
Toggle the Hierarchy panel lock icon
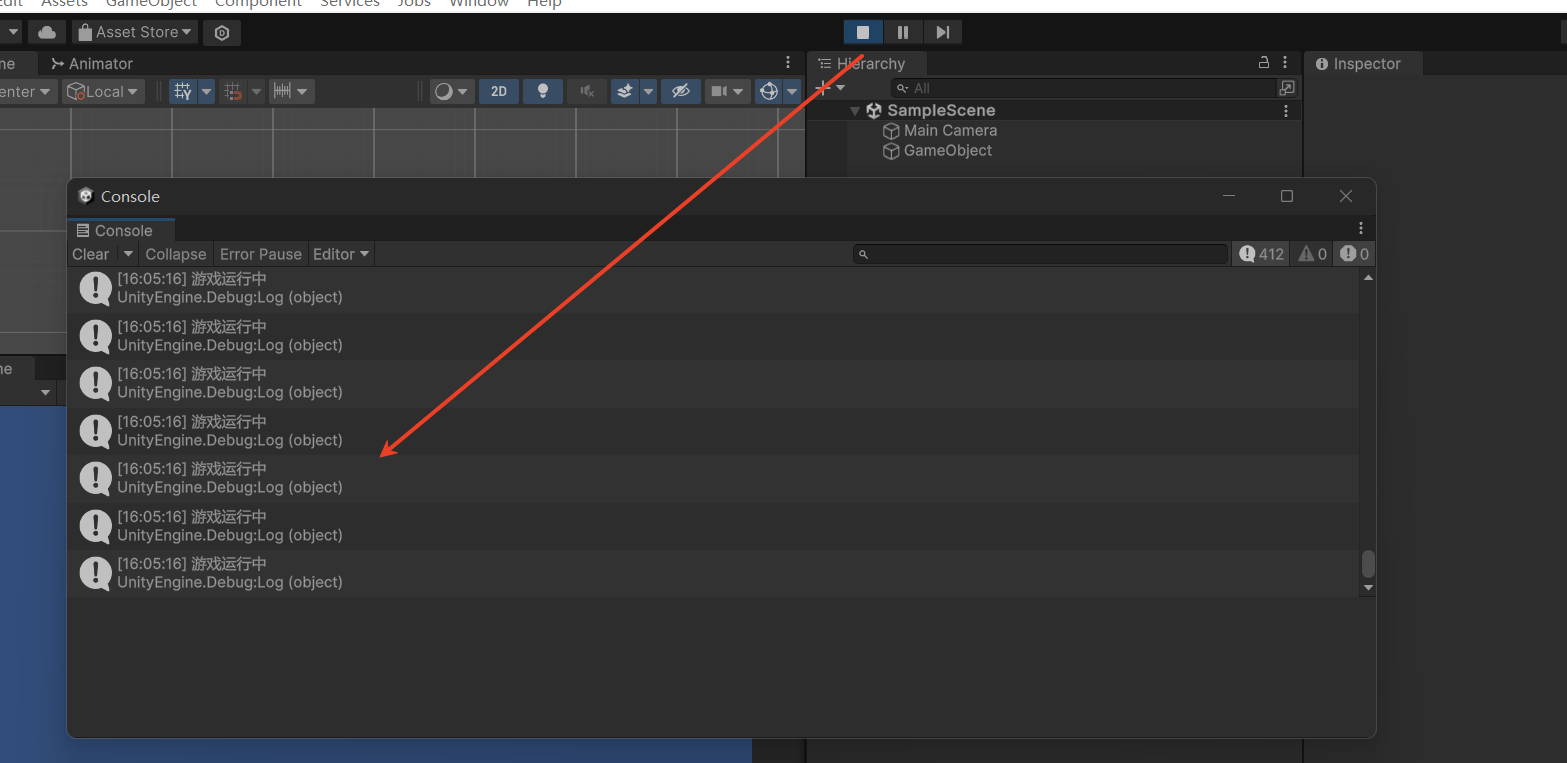click(x=1264, y=62)
